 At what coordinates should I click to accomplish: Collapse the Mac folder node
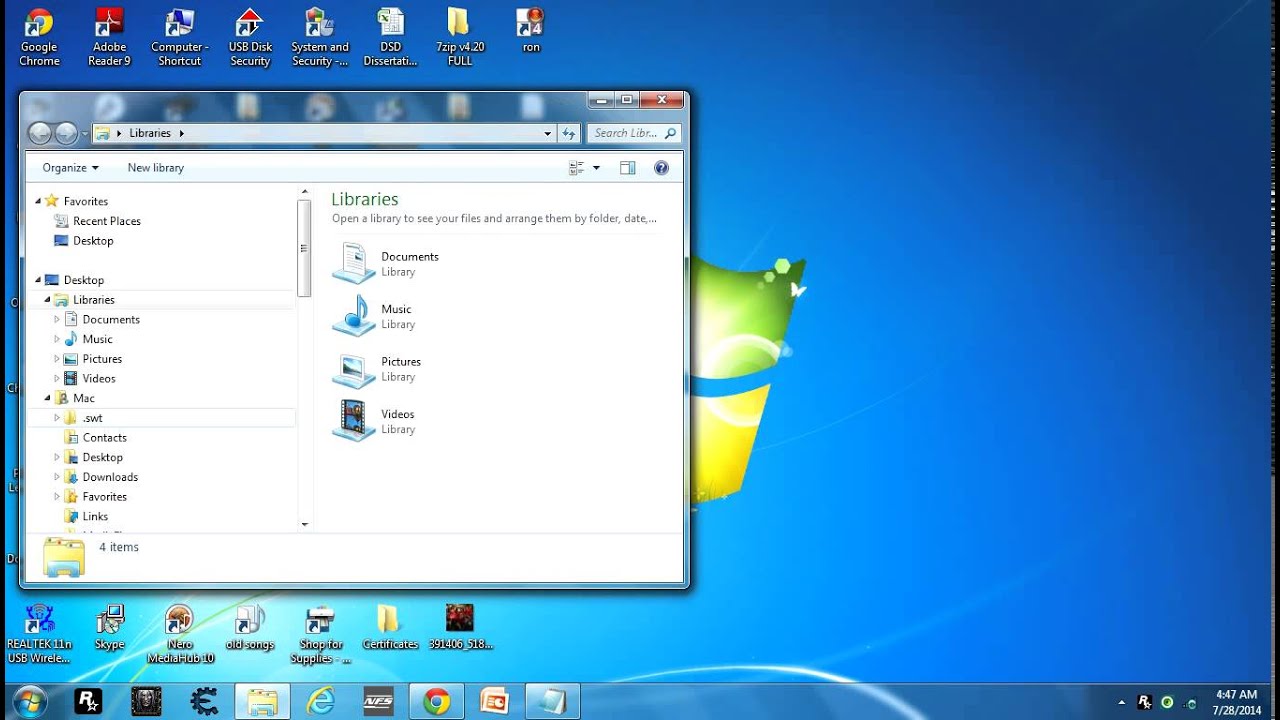tap(46, 397)
